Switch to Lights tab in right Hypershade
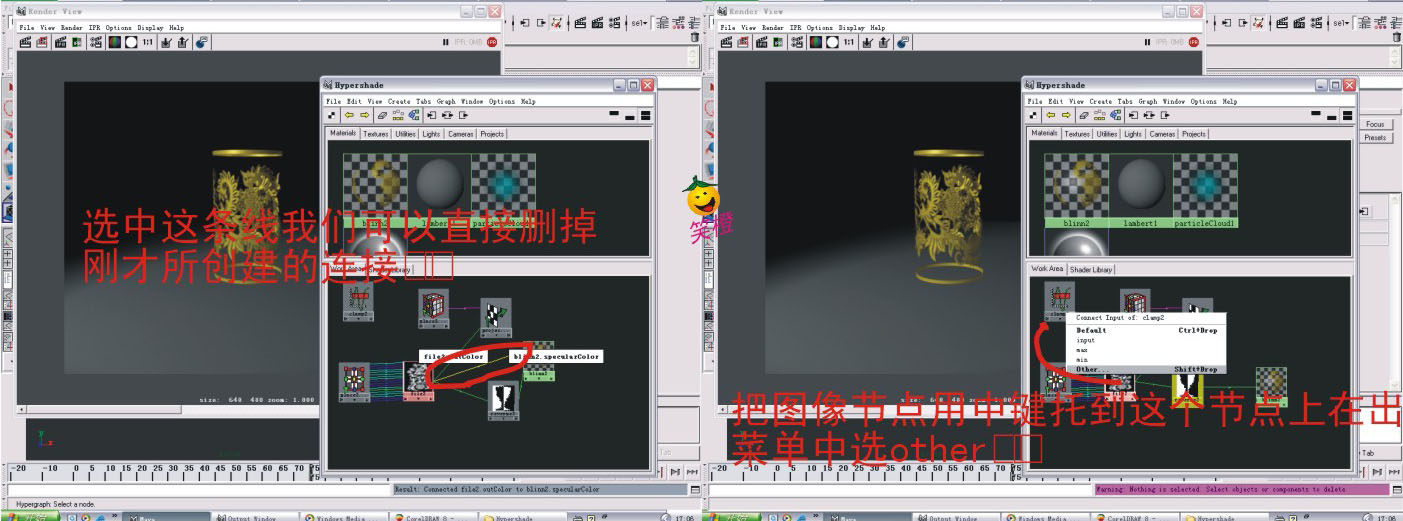The image size is (1403, 521). (x=1133, y=134)
